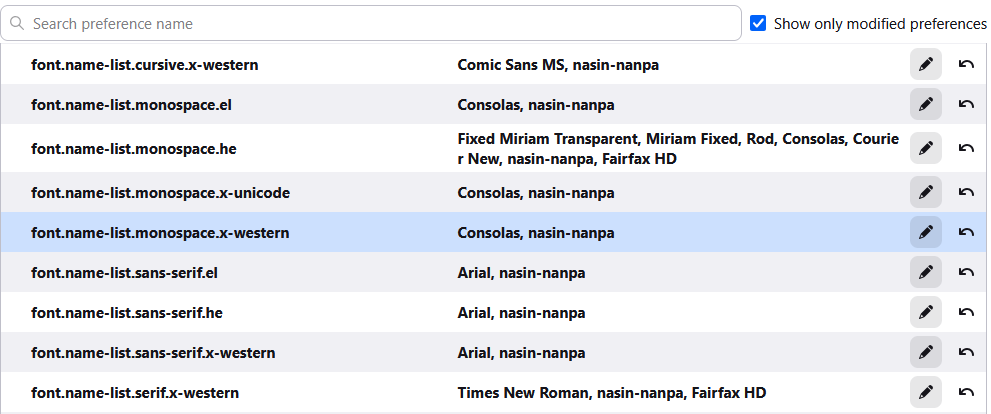Edit the font.name-list.sans-serif.el preference

point(926,272)
